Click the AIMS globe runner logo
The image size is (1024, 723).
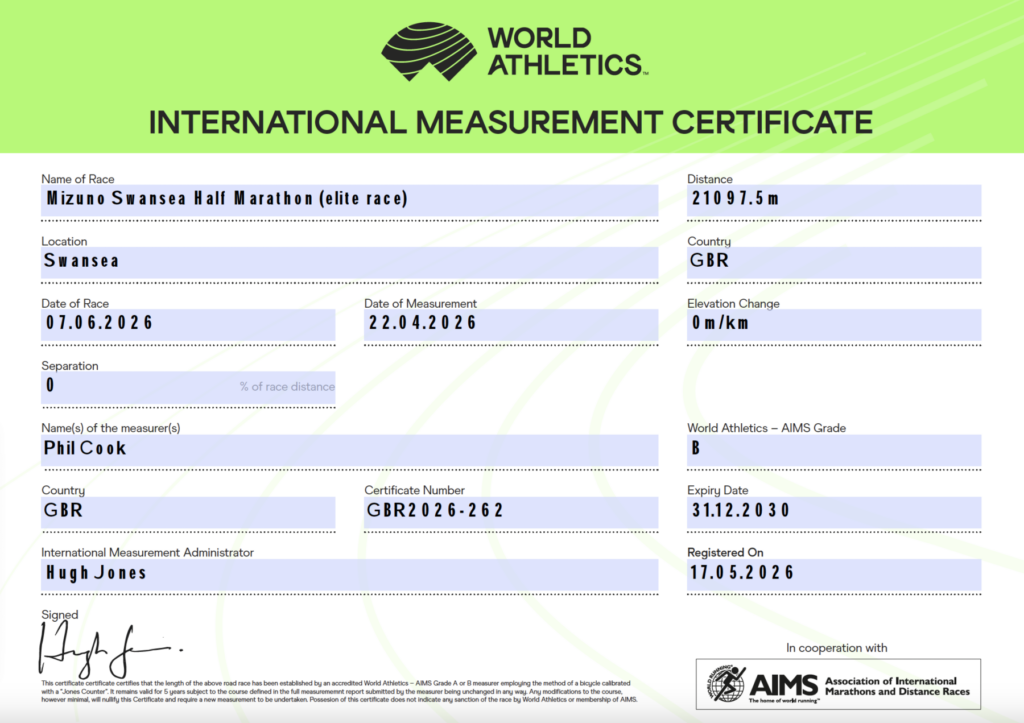pyautogui.click(x=726, y=684)
